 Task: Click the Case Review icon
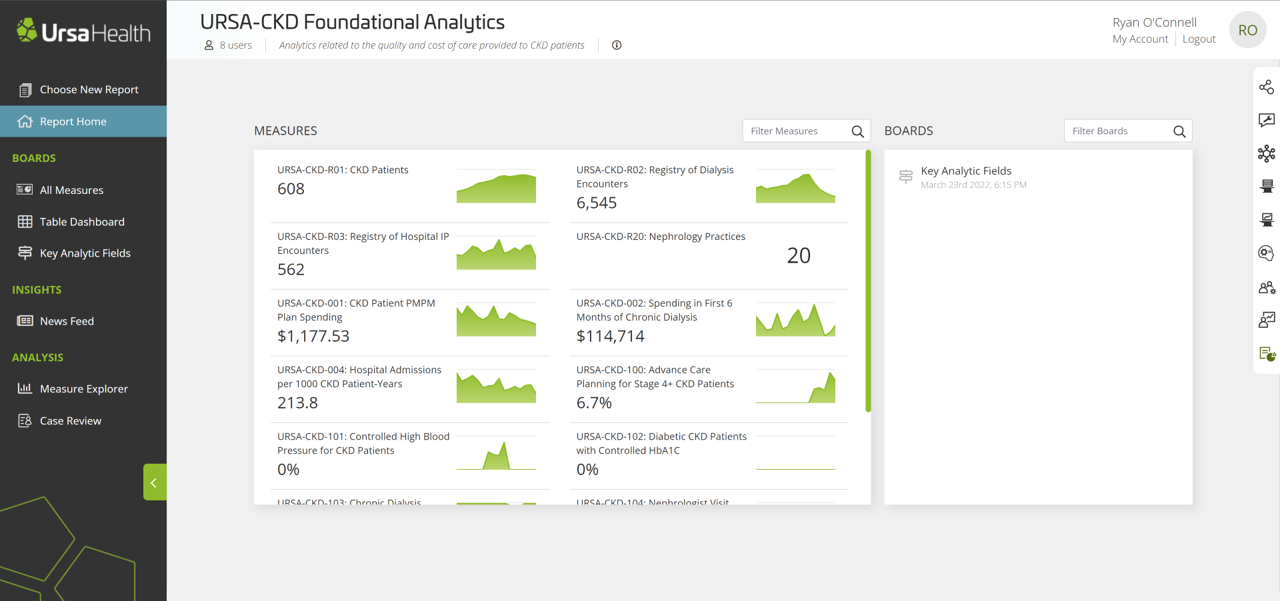tap(25, 421)
